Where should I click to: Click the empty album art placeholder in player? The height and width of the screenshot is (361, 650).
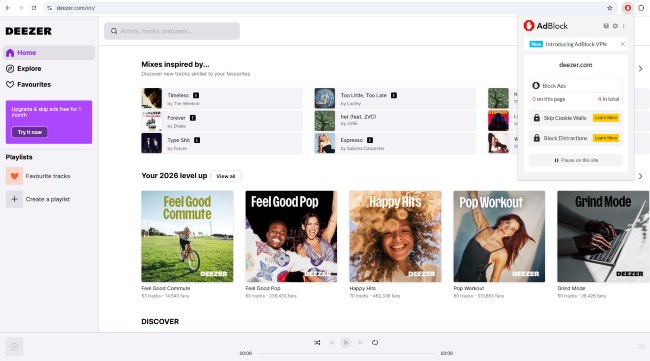click(14, 347)
